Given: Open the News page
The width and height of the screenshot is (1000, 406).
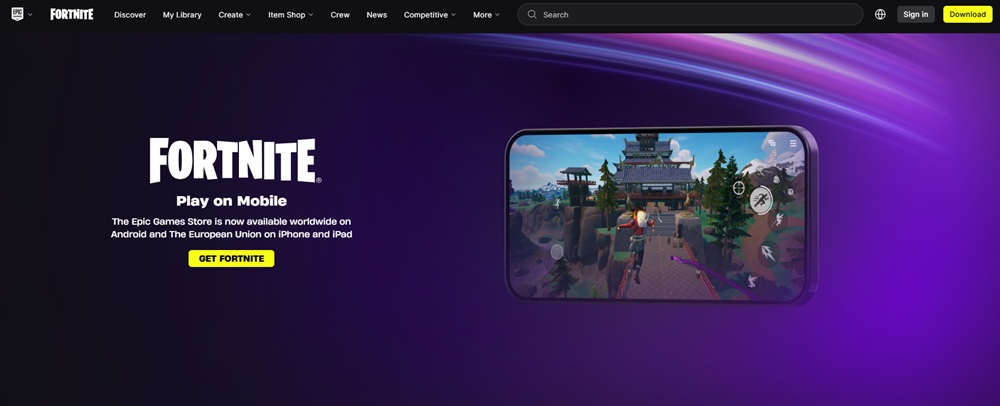Looking at the screenshot, I should [377, 15].
